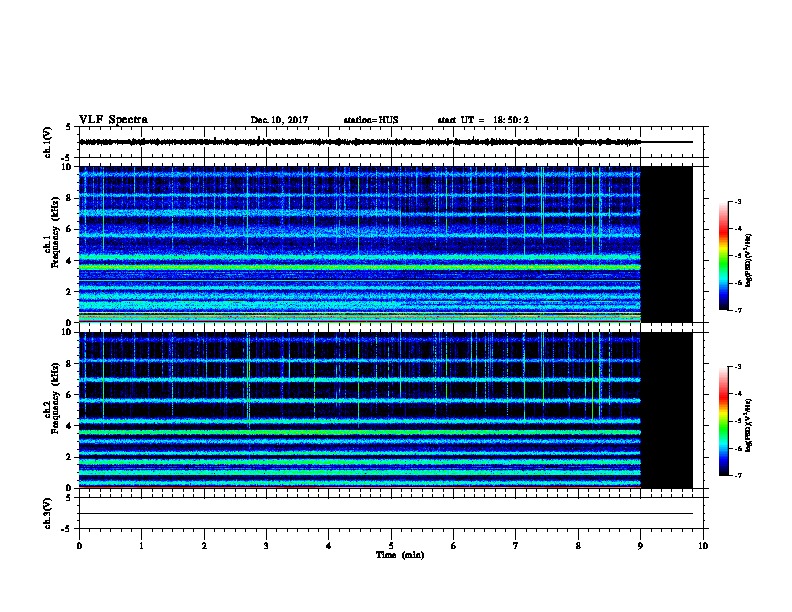Click time-axis tick label "6"
792x612 pixels.
[454, 546]
